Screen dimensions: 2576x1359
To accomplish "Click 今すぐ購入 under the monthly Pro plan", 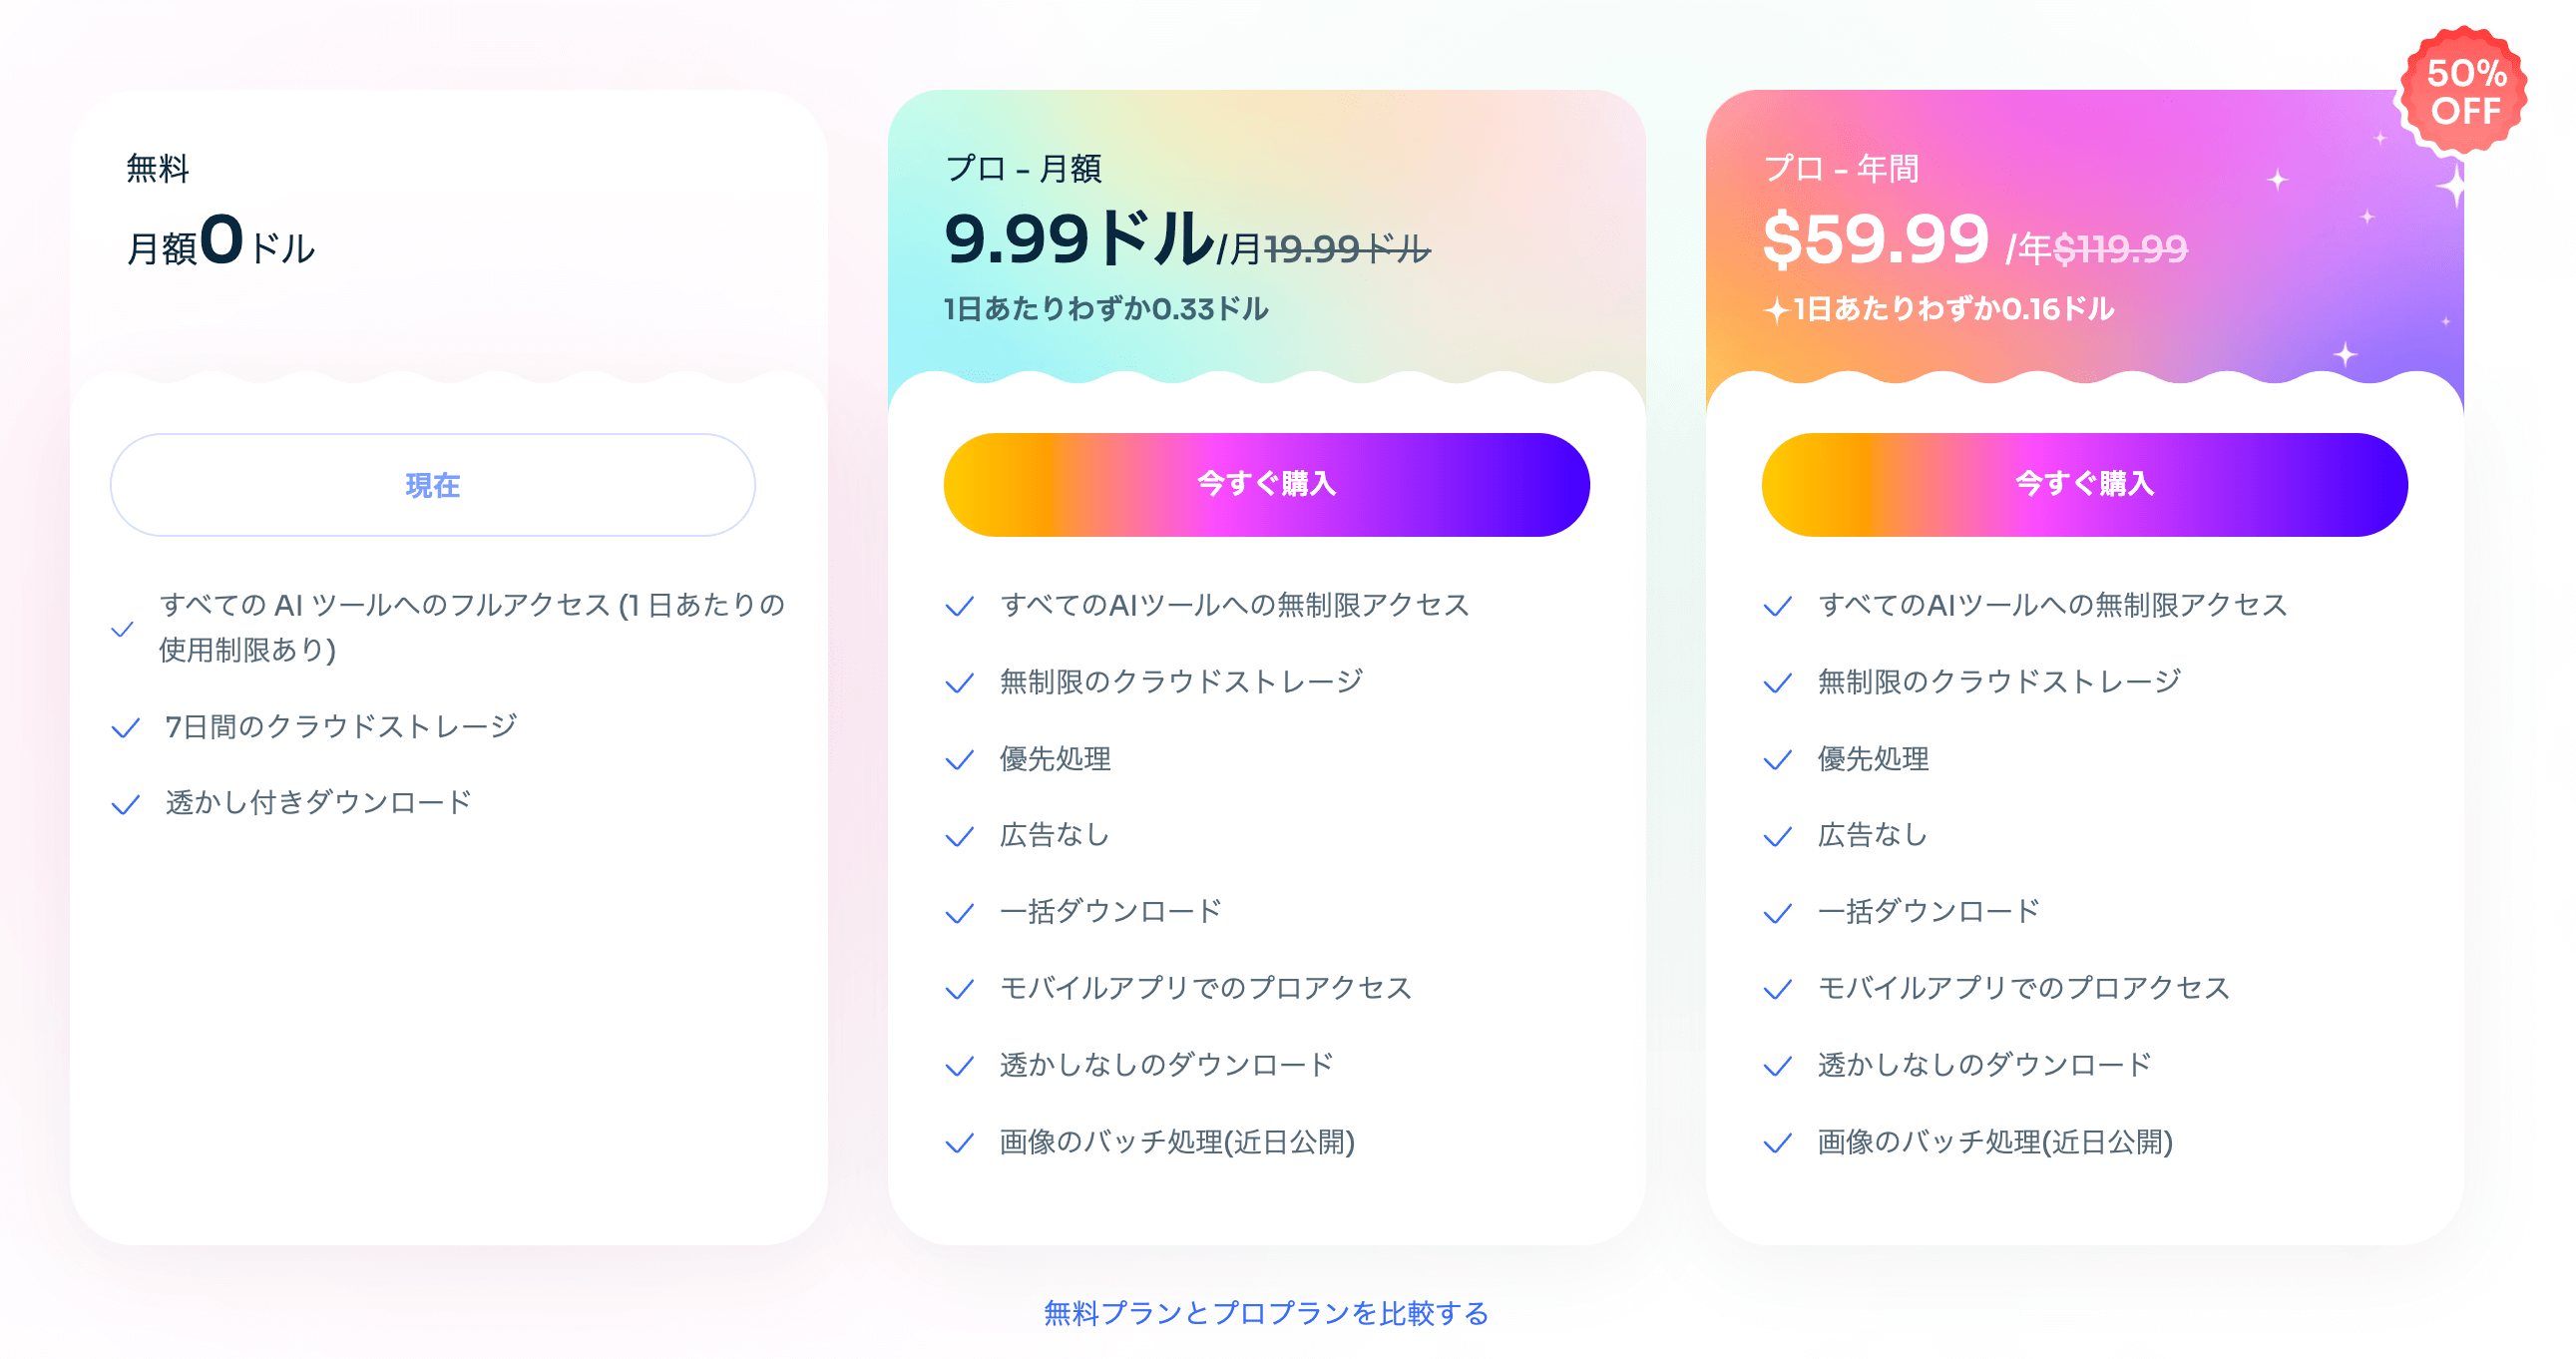I will point(1266,485).
